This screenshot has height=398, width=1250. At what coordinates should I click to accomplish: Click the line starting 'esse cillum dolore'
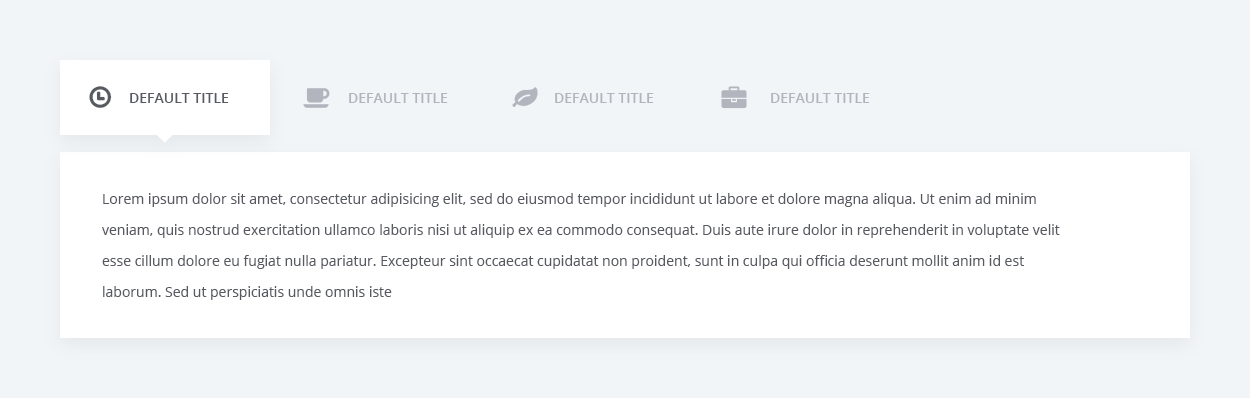[x=563, y=261]
